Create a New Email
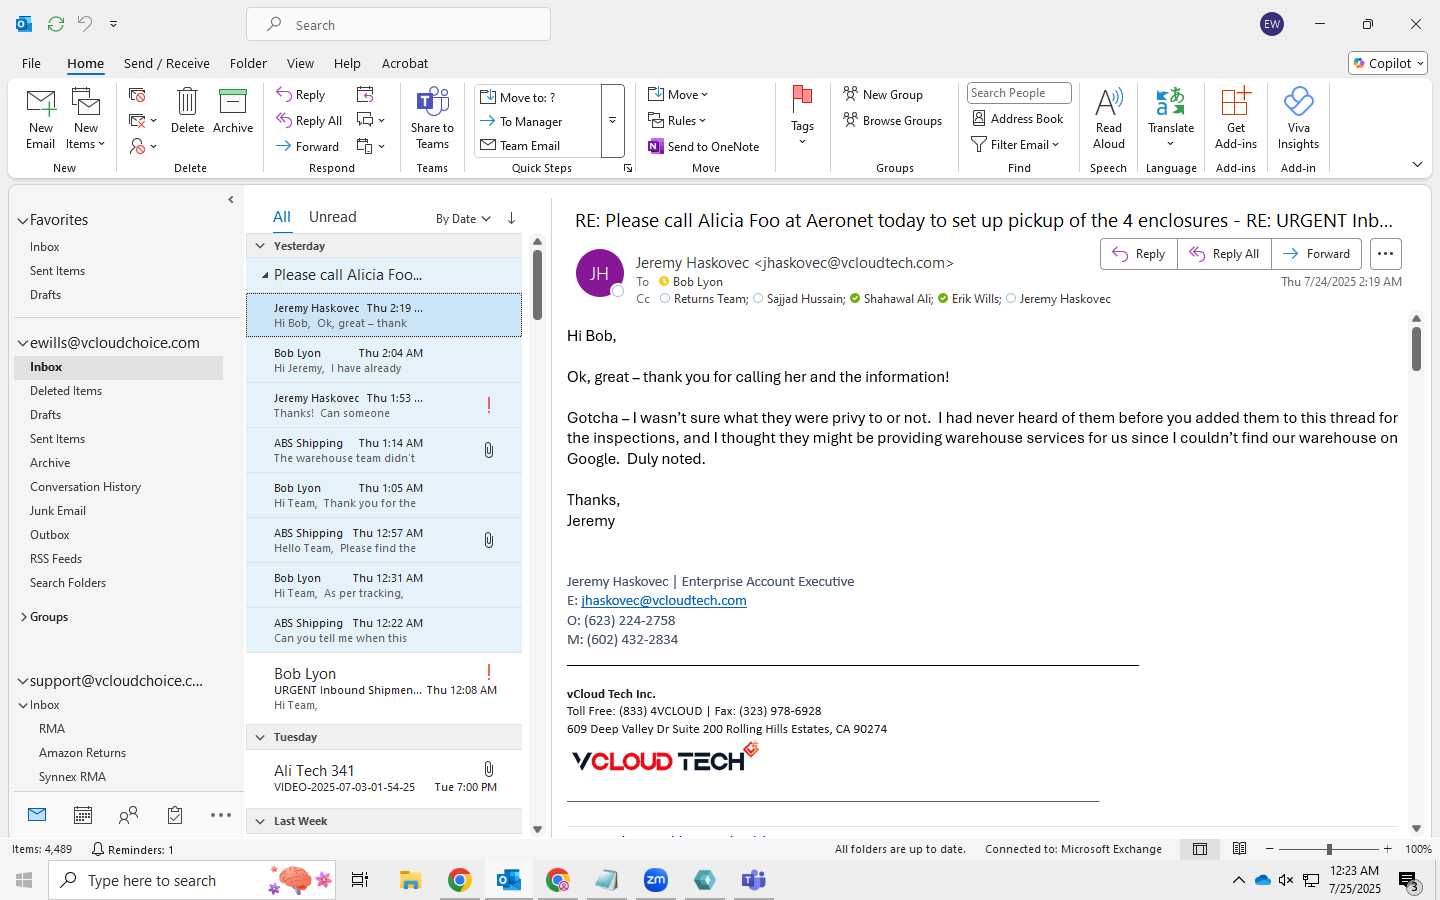 41,119
